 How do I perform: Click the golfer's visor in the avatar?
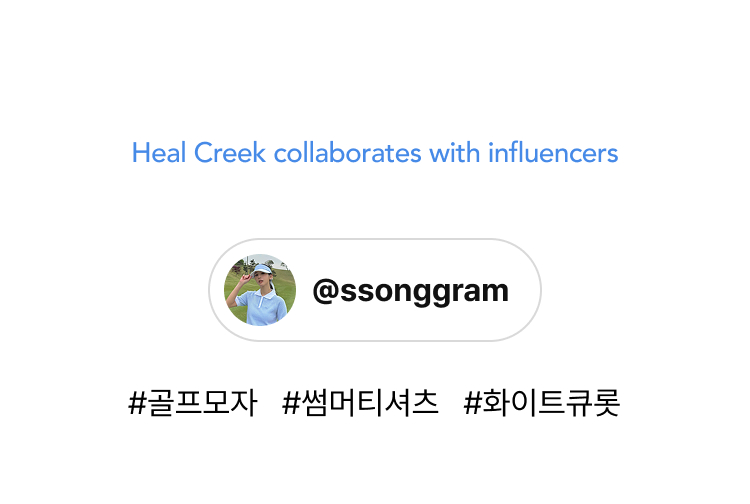click(x=262, y=270)
